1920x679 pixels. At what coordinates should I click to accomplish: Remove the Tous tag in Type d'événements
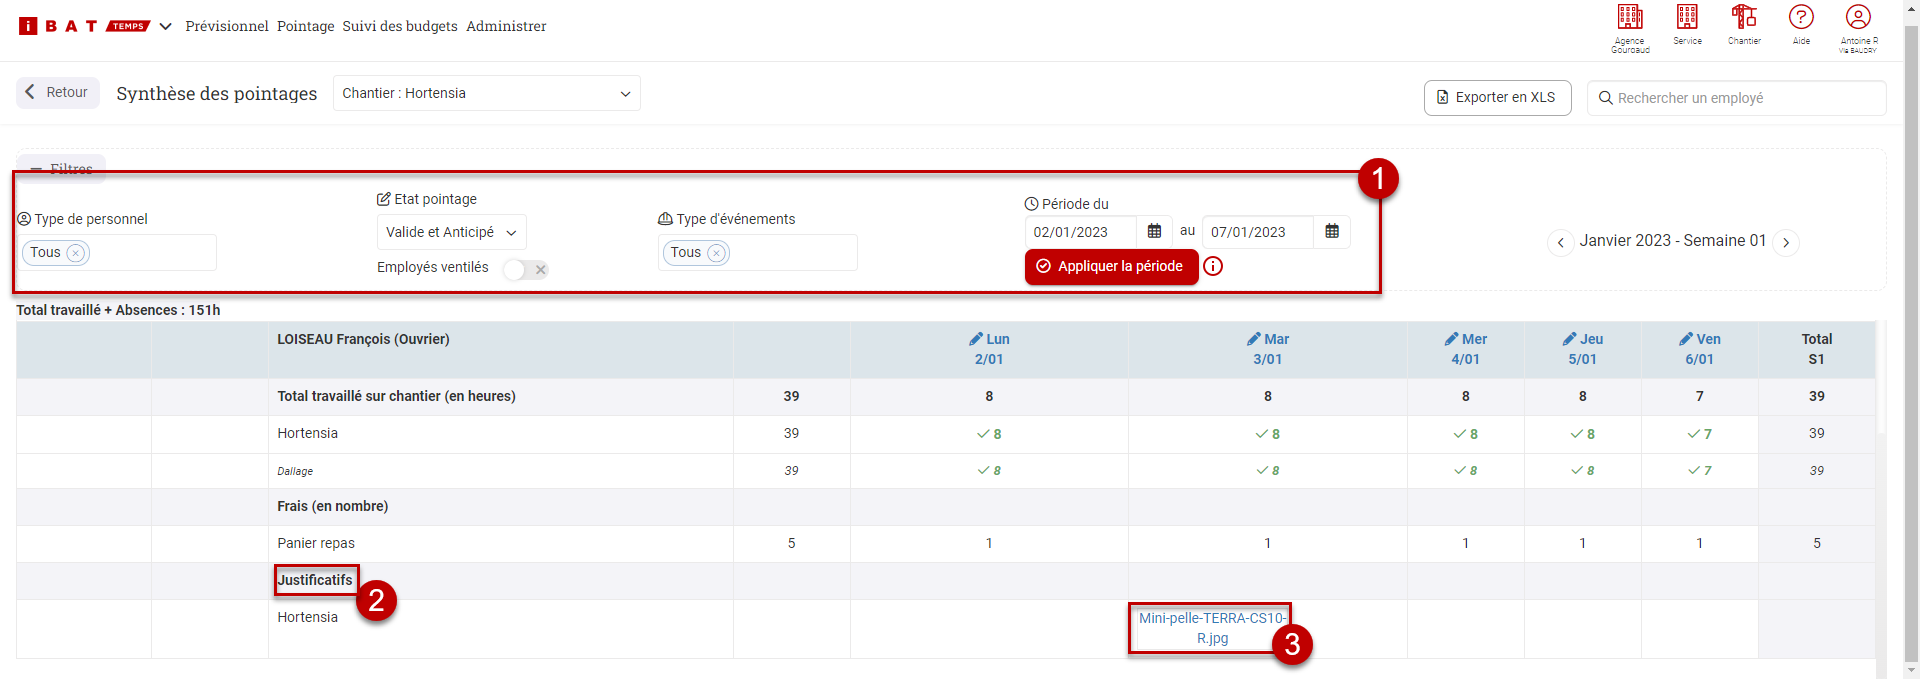coord(716,253)
